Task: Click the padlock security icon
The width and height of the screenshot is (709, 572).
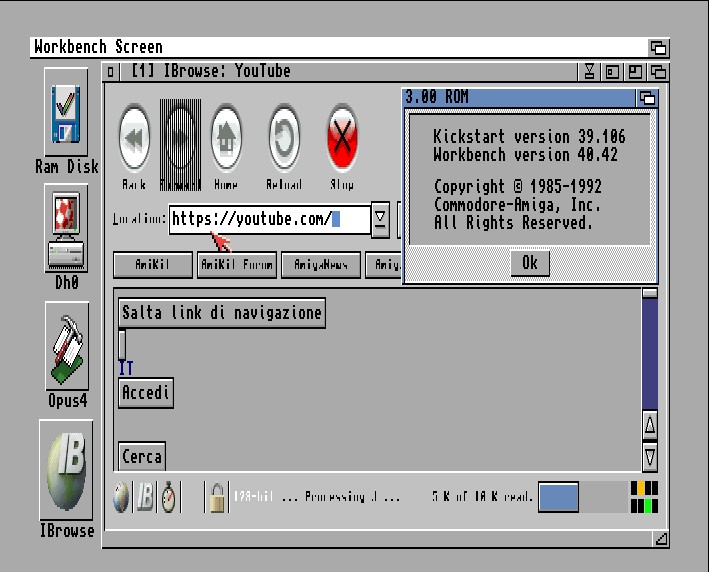Action: pyautogui.click(x=215, y=497)
